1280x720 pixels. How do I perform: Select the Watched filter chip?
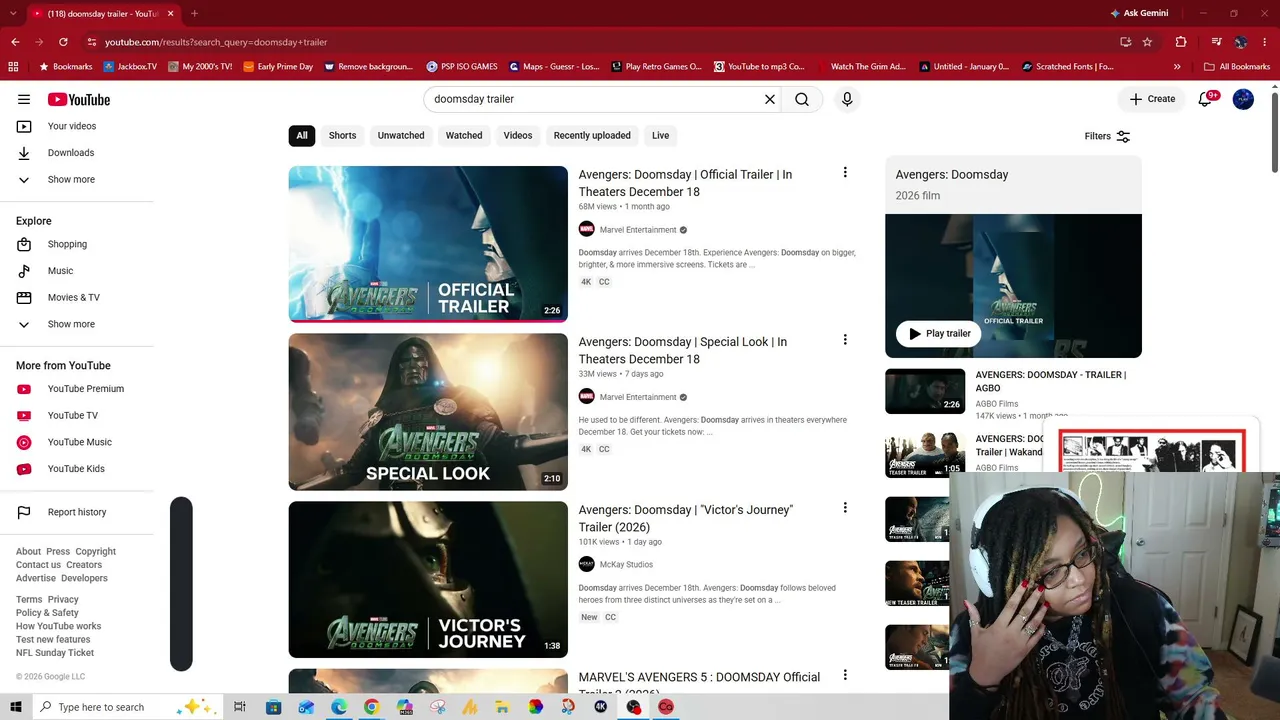click(464, 135)
